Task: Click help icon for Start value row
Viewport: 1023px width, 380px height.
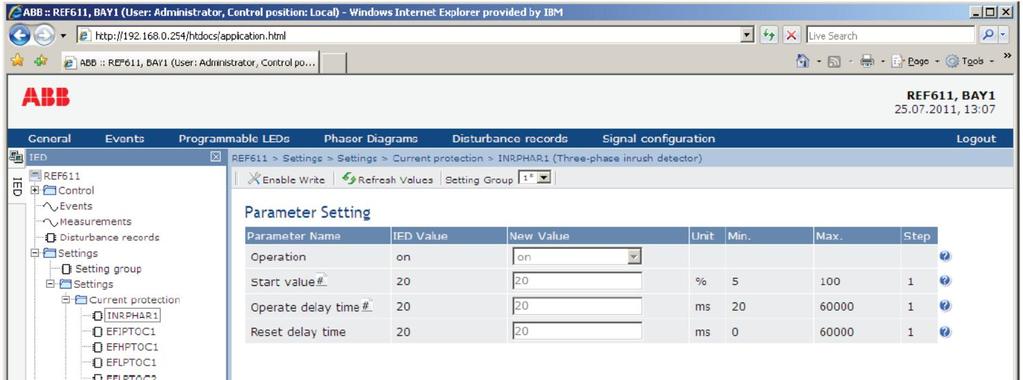Action: tap(945, 281)
